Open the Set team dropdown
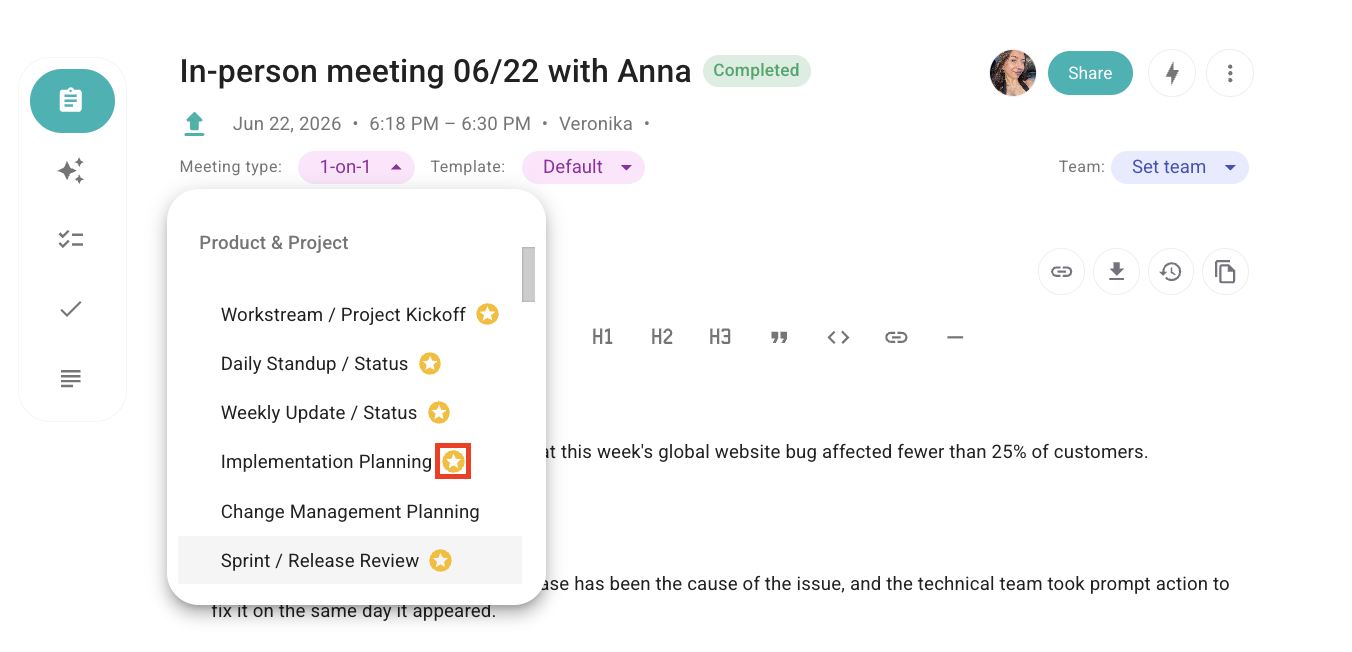The height and width of the screenshot is (652, 1352). [1180, 167]
